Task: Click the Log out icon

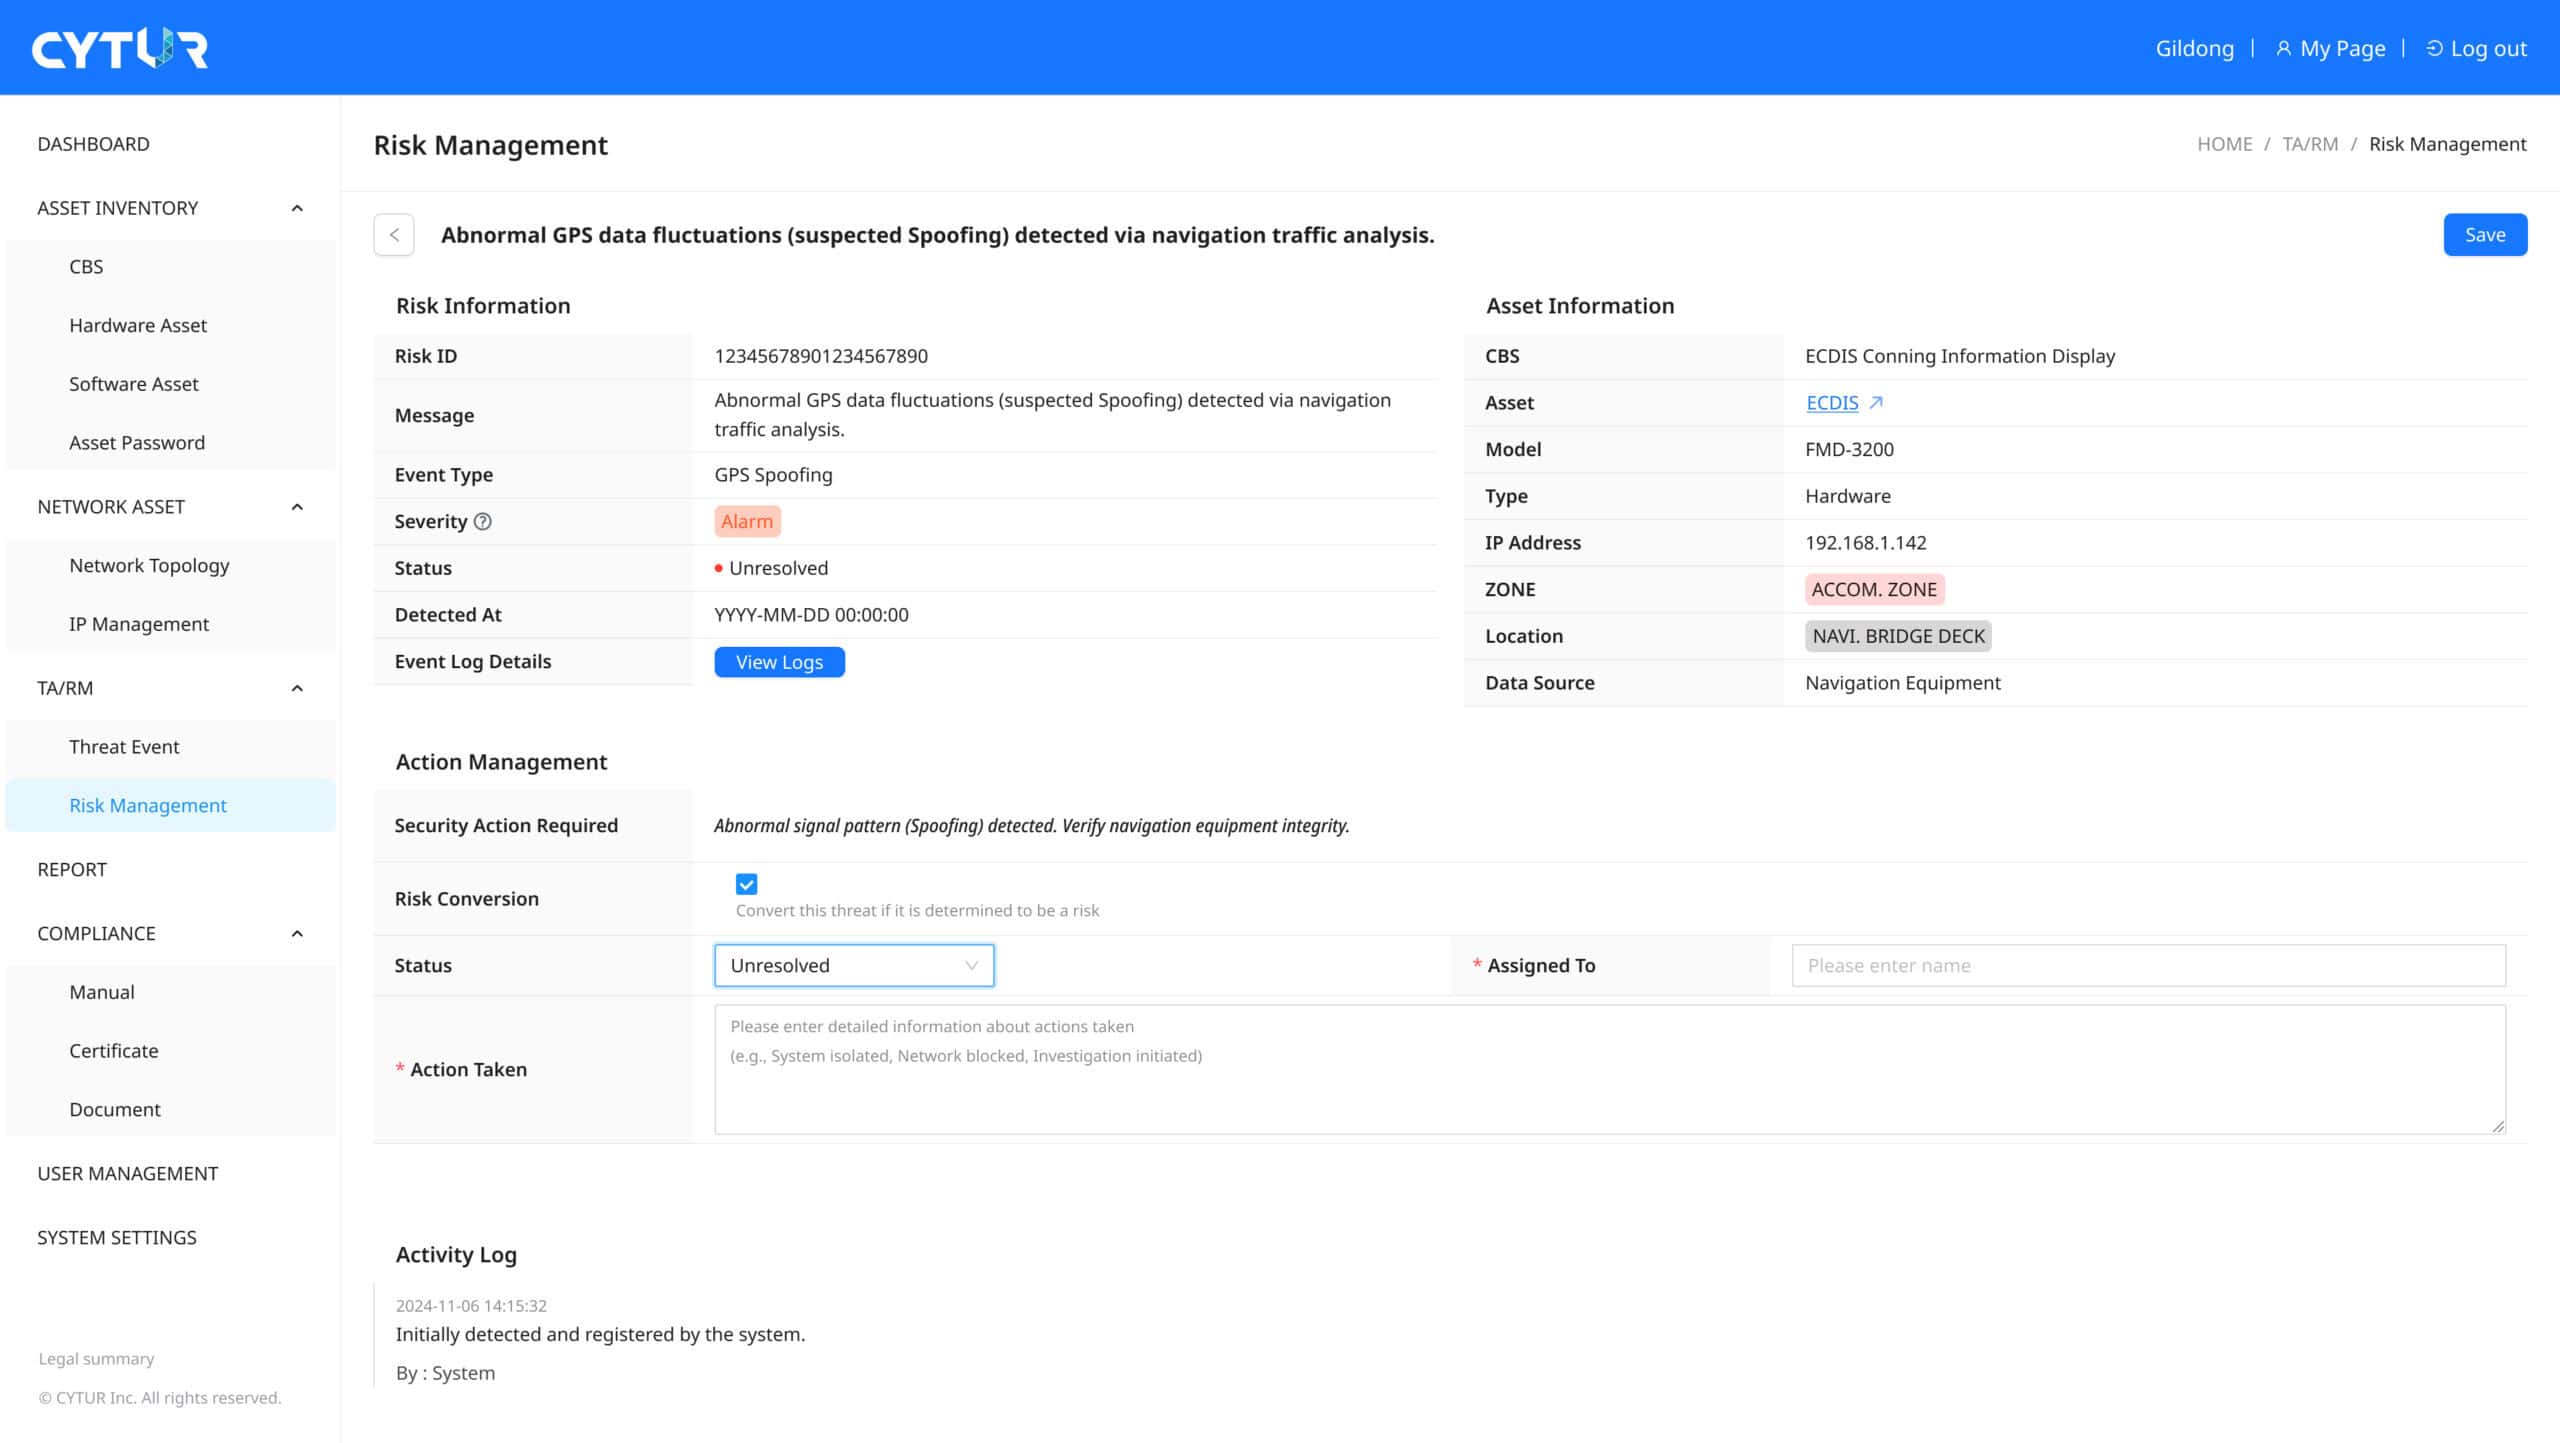Action: pos(2434,48)
